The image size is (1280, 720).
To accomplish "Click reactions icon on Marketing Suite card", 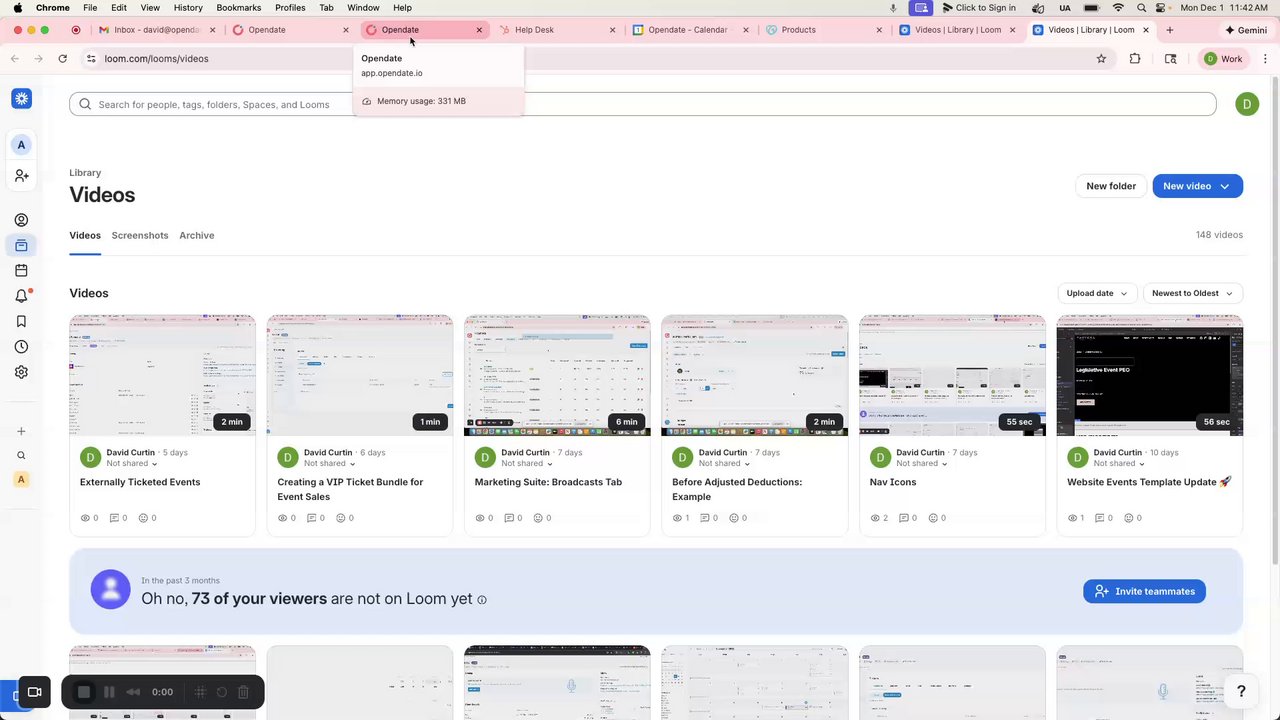I will pos(538,518).
